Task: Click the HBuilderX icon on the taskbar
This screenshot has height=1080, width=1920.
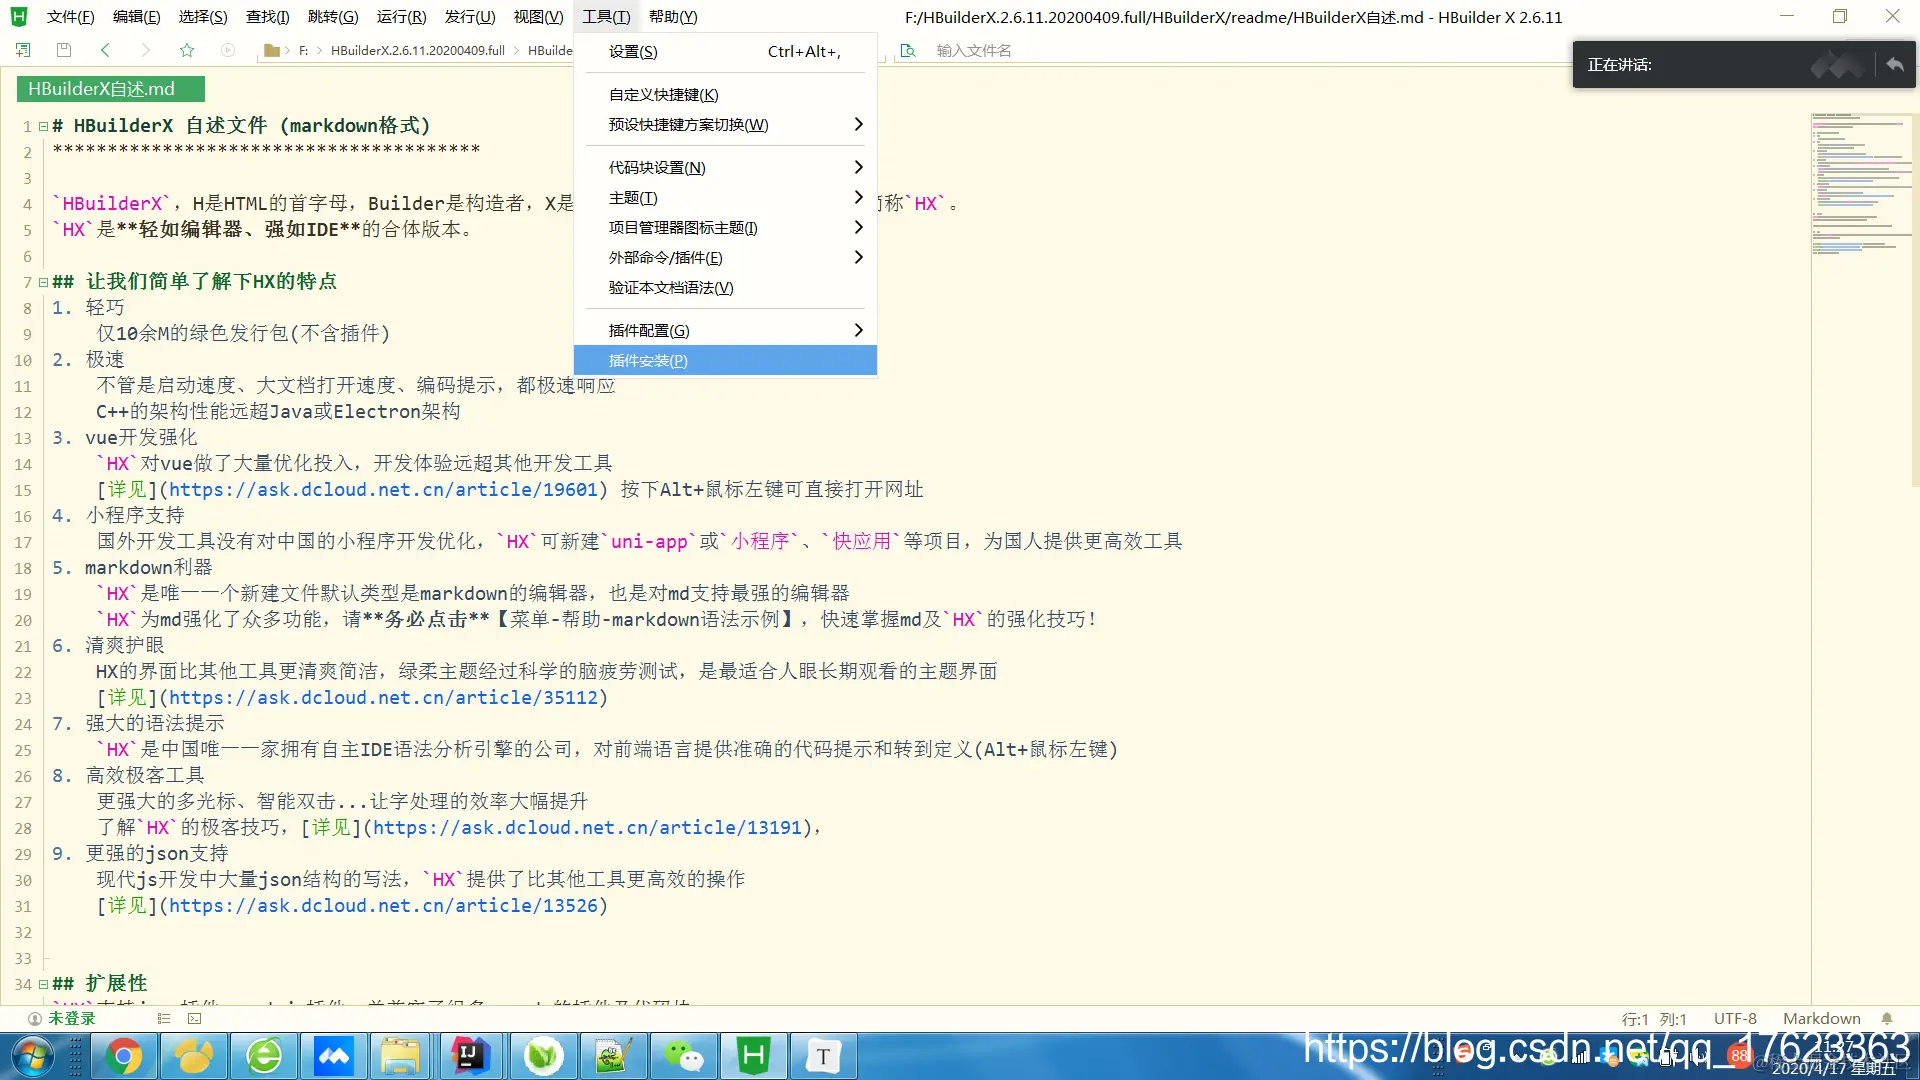Action: (x=753, y=1055)
